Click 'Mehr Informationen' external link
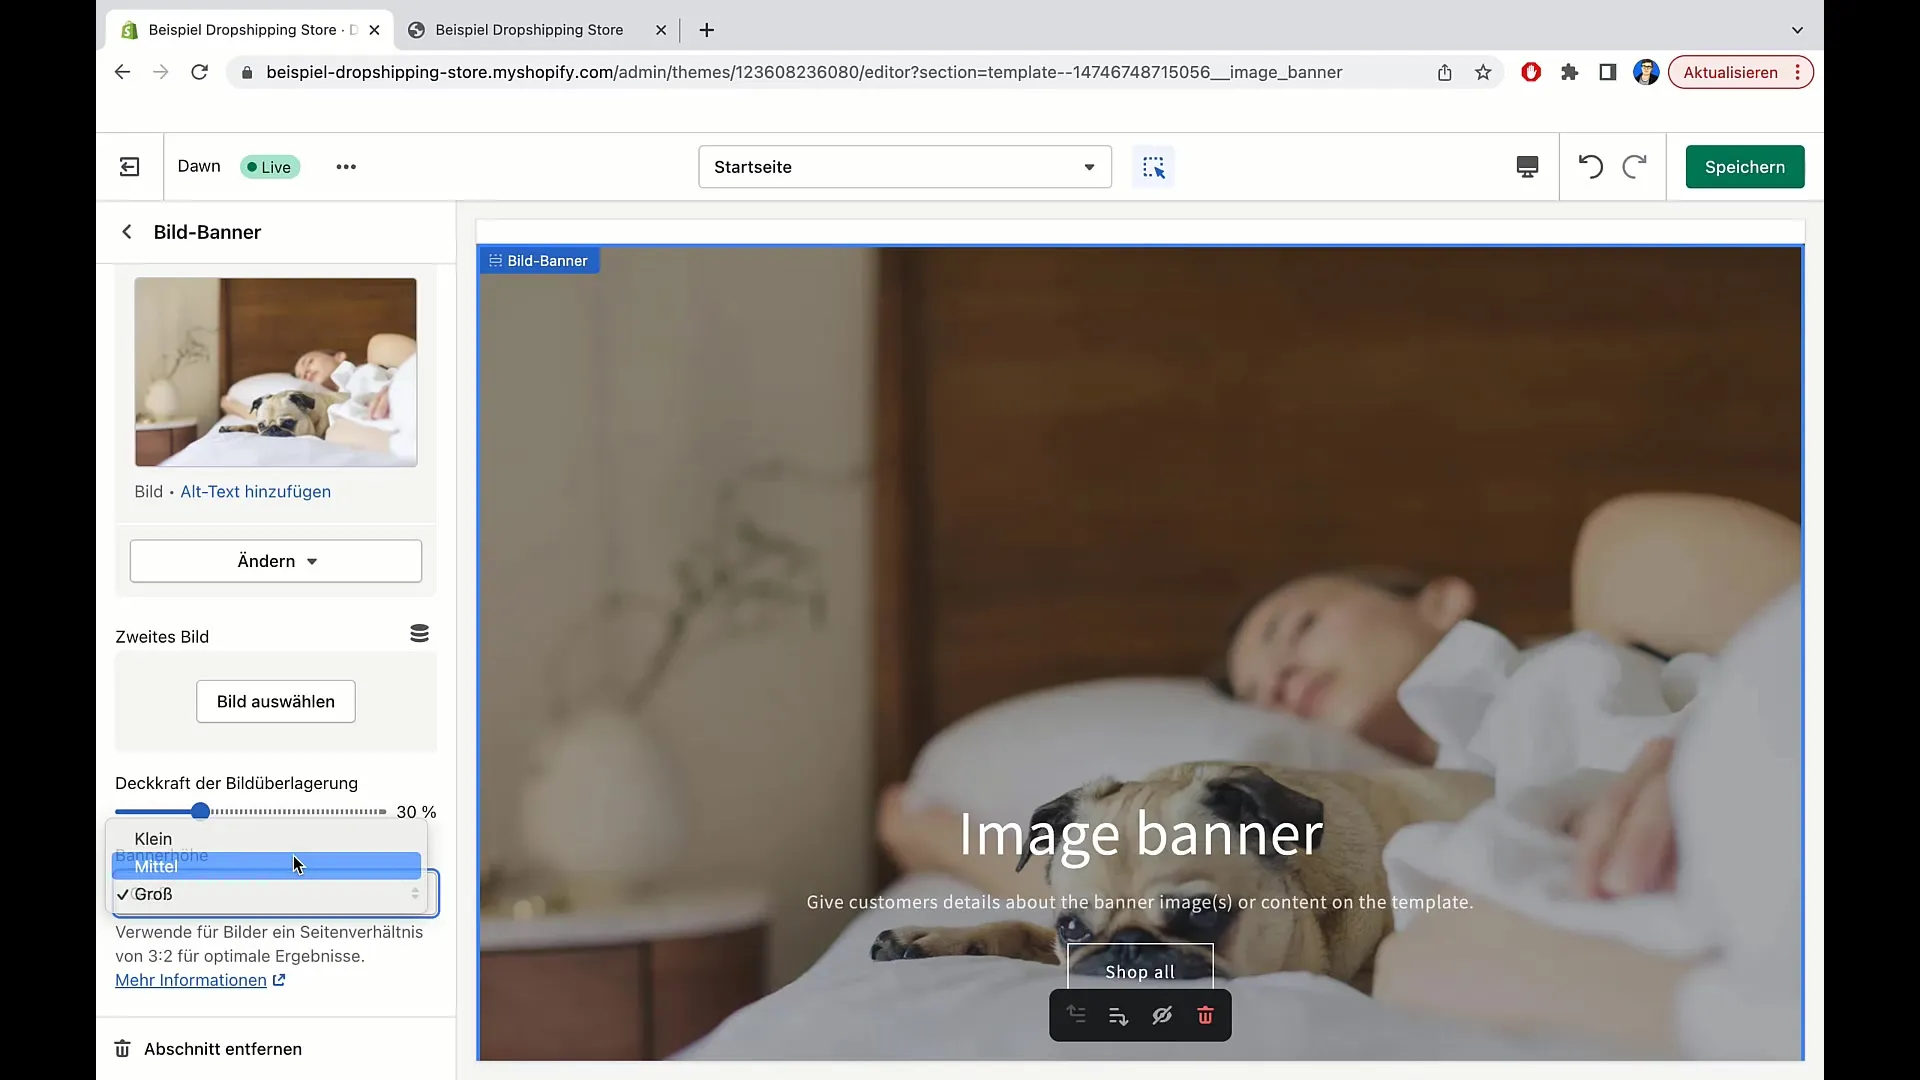Image resolution: width=1920 pixels, height=1080 pixels. pyautogui.click(x=200, y=980)
